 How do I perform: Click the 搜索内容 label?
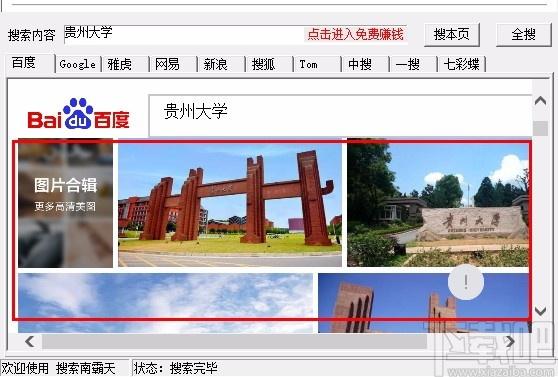(32, 35)
